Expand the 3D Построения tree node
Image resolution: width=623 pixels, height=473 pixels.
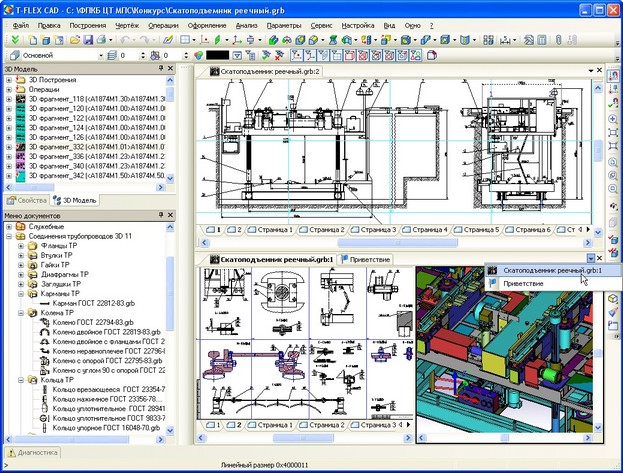click(x=9, y=80)
